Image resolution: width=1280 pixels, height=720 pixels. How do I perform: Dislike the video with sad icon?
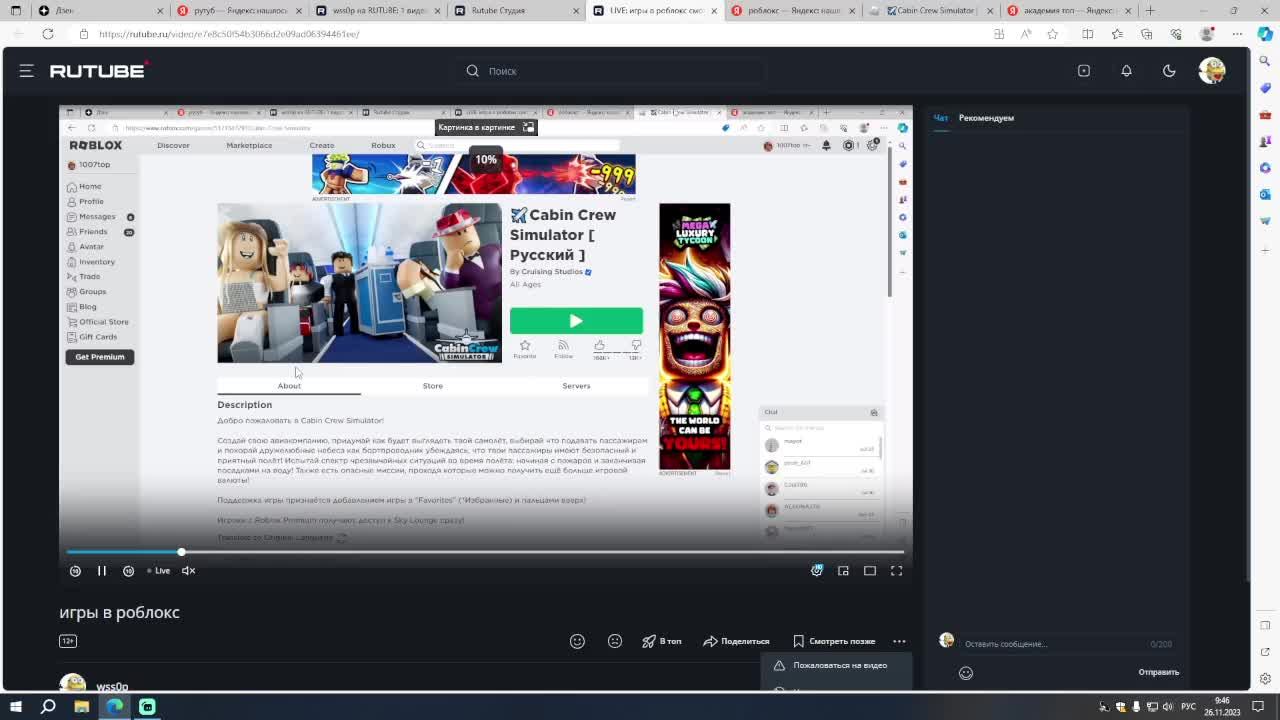click(x=615, y=641)
